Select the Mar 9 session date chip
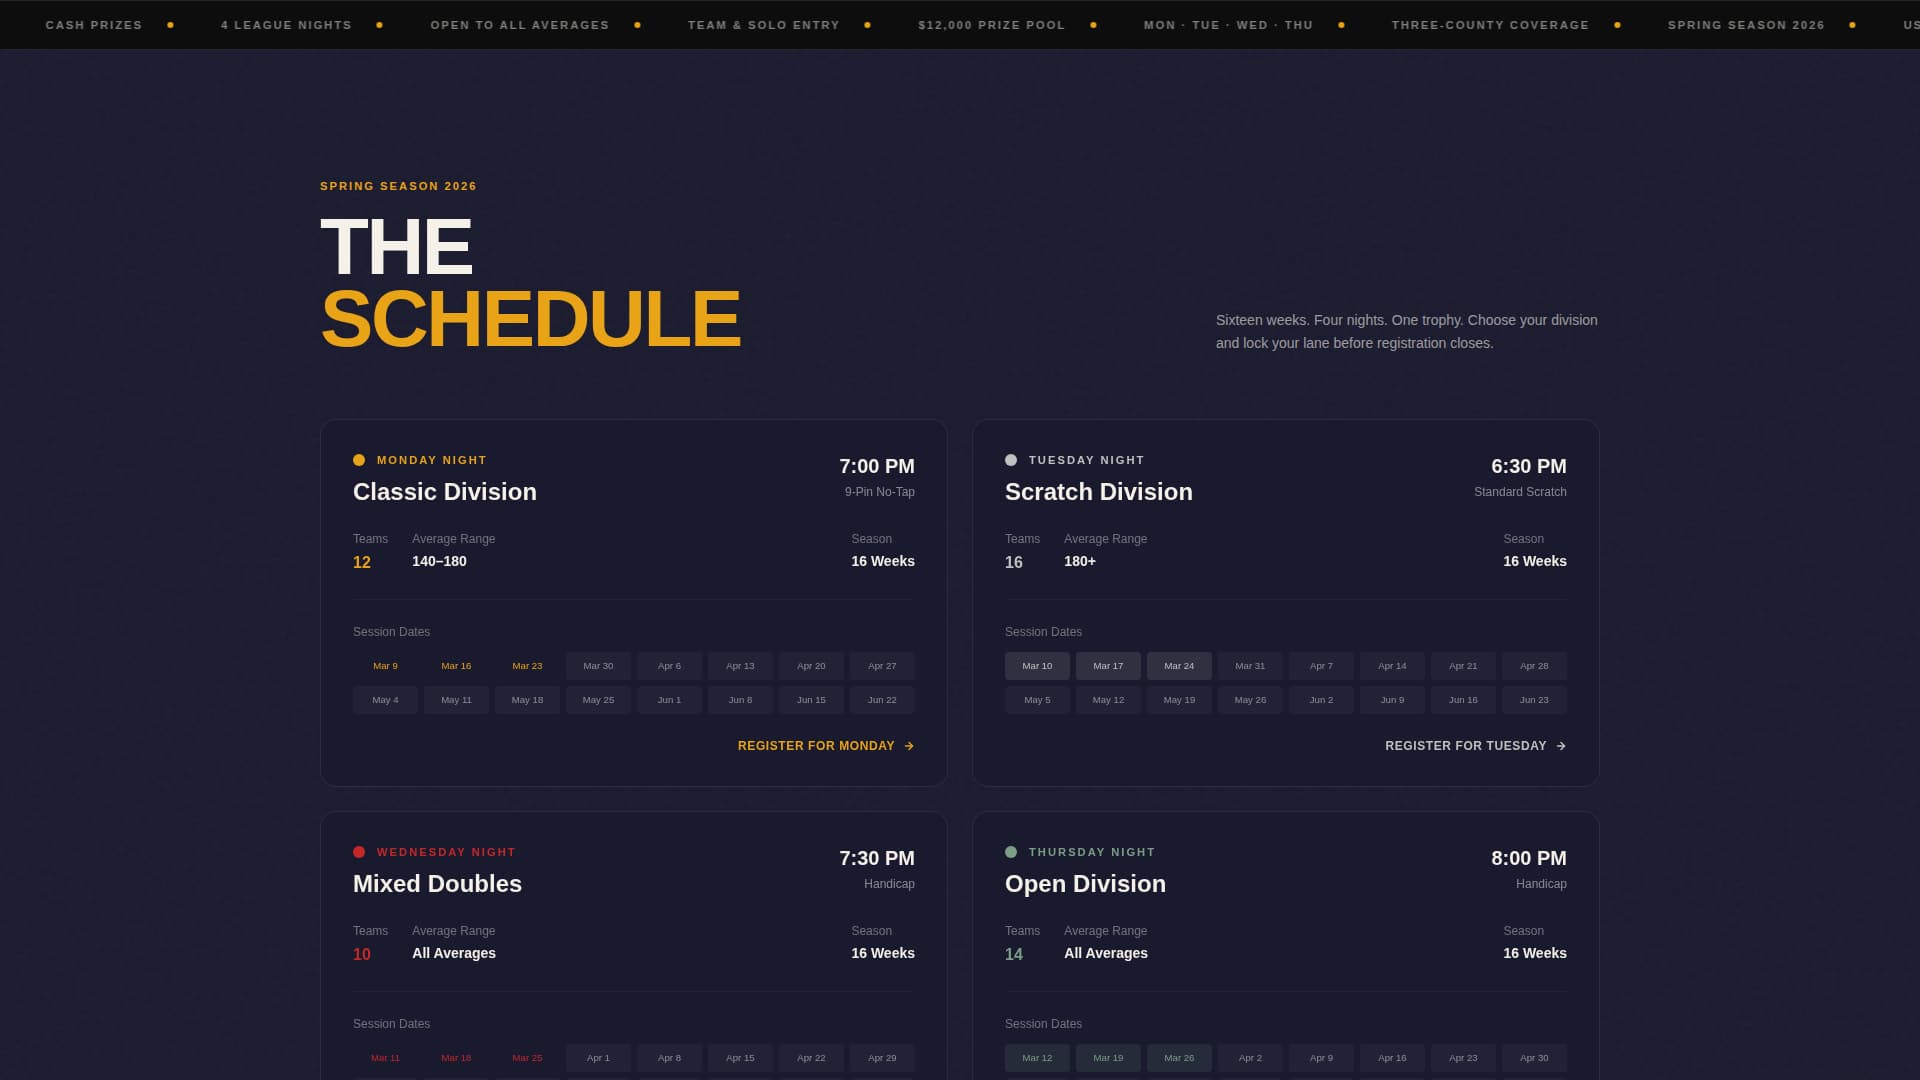This screenshot has width=1920, height=1080. point(385,666)
